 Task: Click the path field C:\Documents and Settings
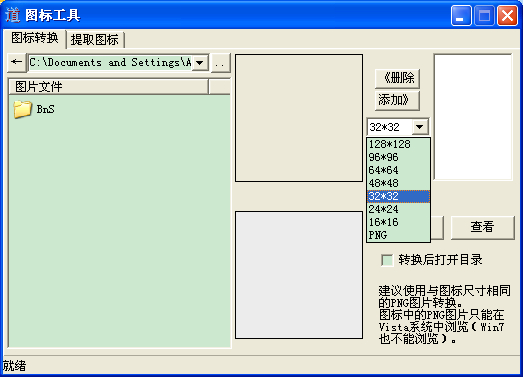110,62
